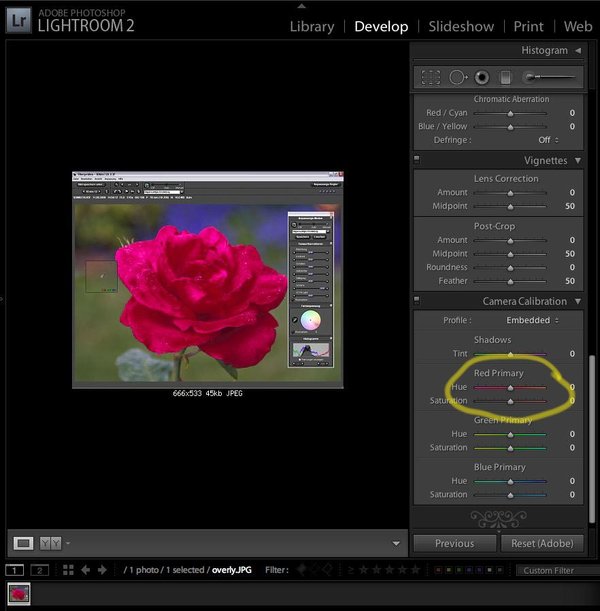Click the Red / Cyan slider handle
The image size is (600, 611).
click(510, 113)
